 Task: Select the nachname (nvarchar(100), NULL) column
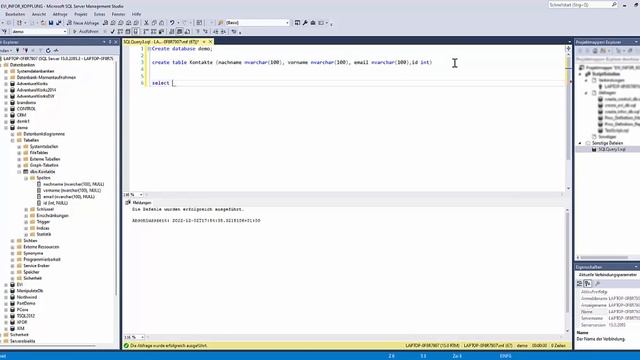73,184
